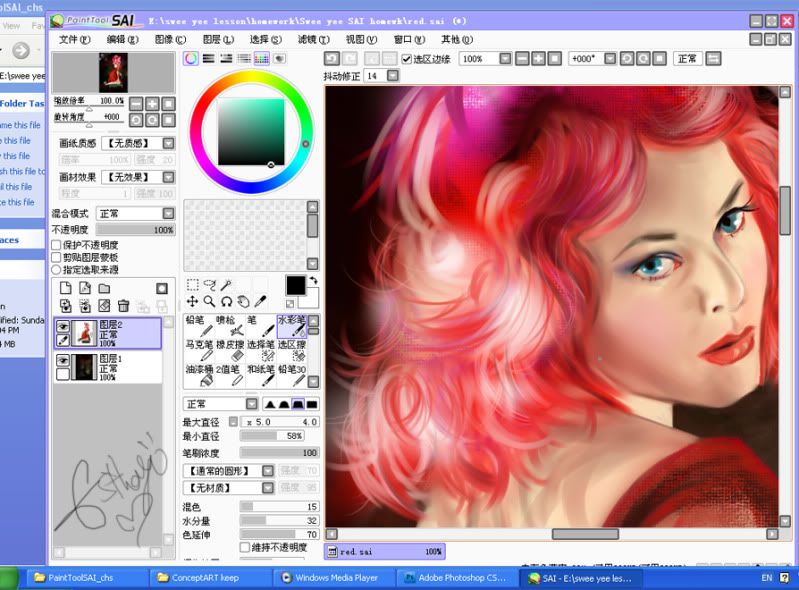Viewport: 799px width, 590px height.
Task: Enable the 保护不透明度 checkbox
Action: [57, 245]
